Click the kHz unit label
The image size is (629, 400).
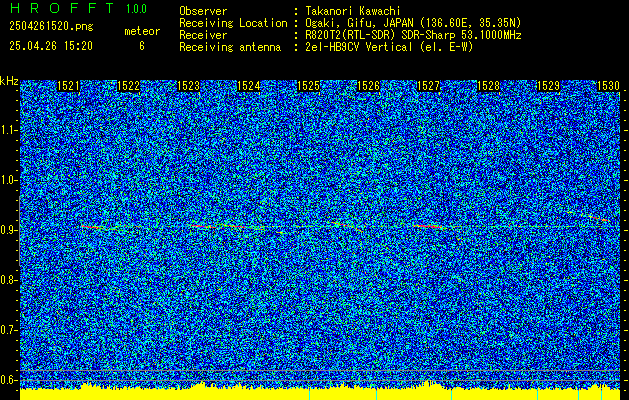click(9, 81)
